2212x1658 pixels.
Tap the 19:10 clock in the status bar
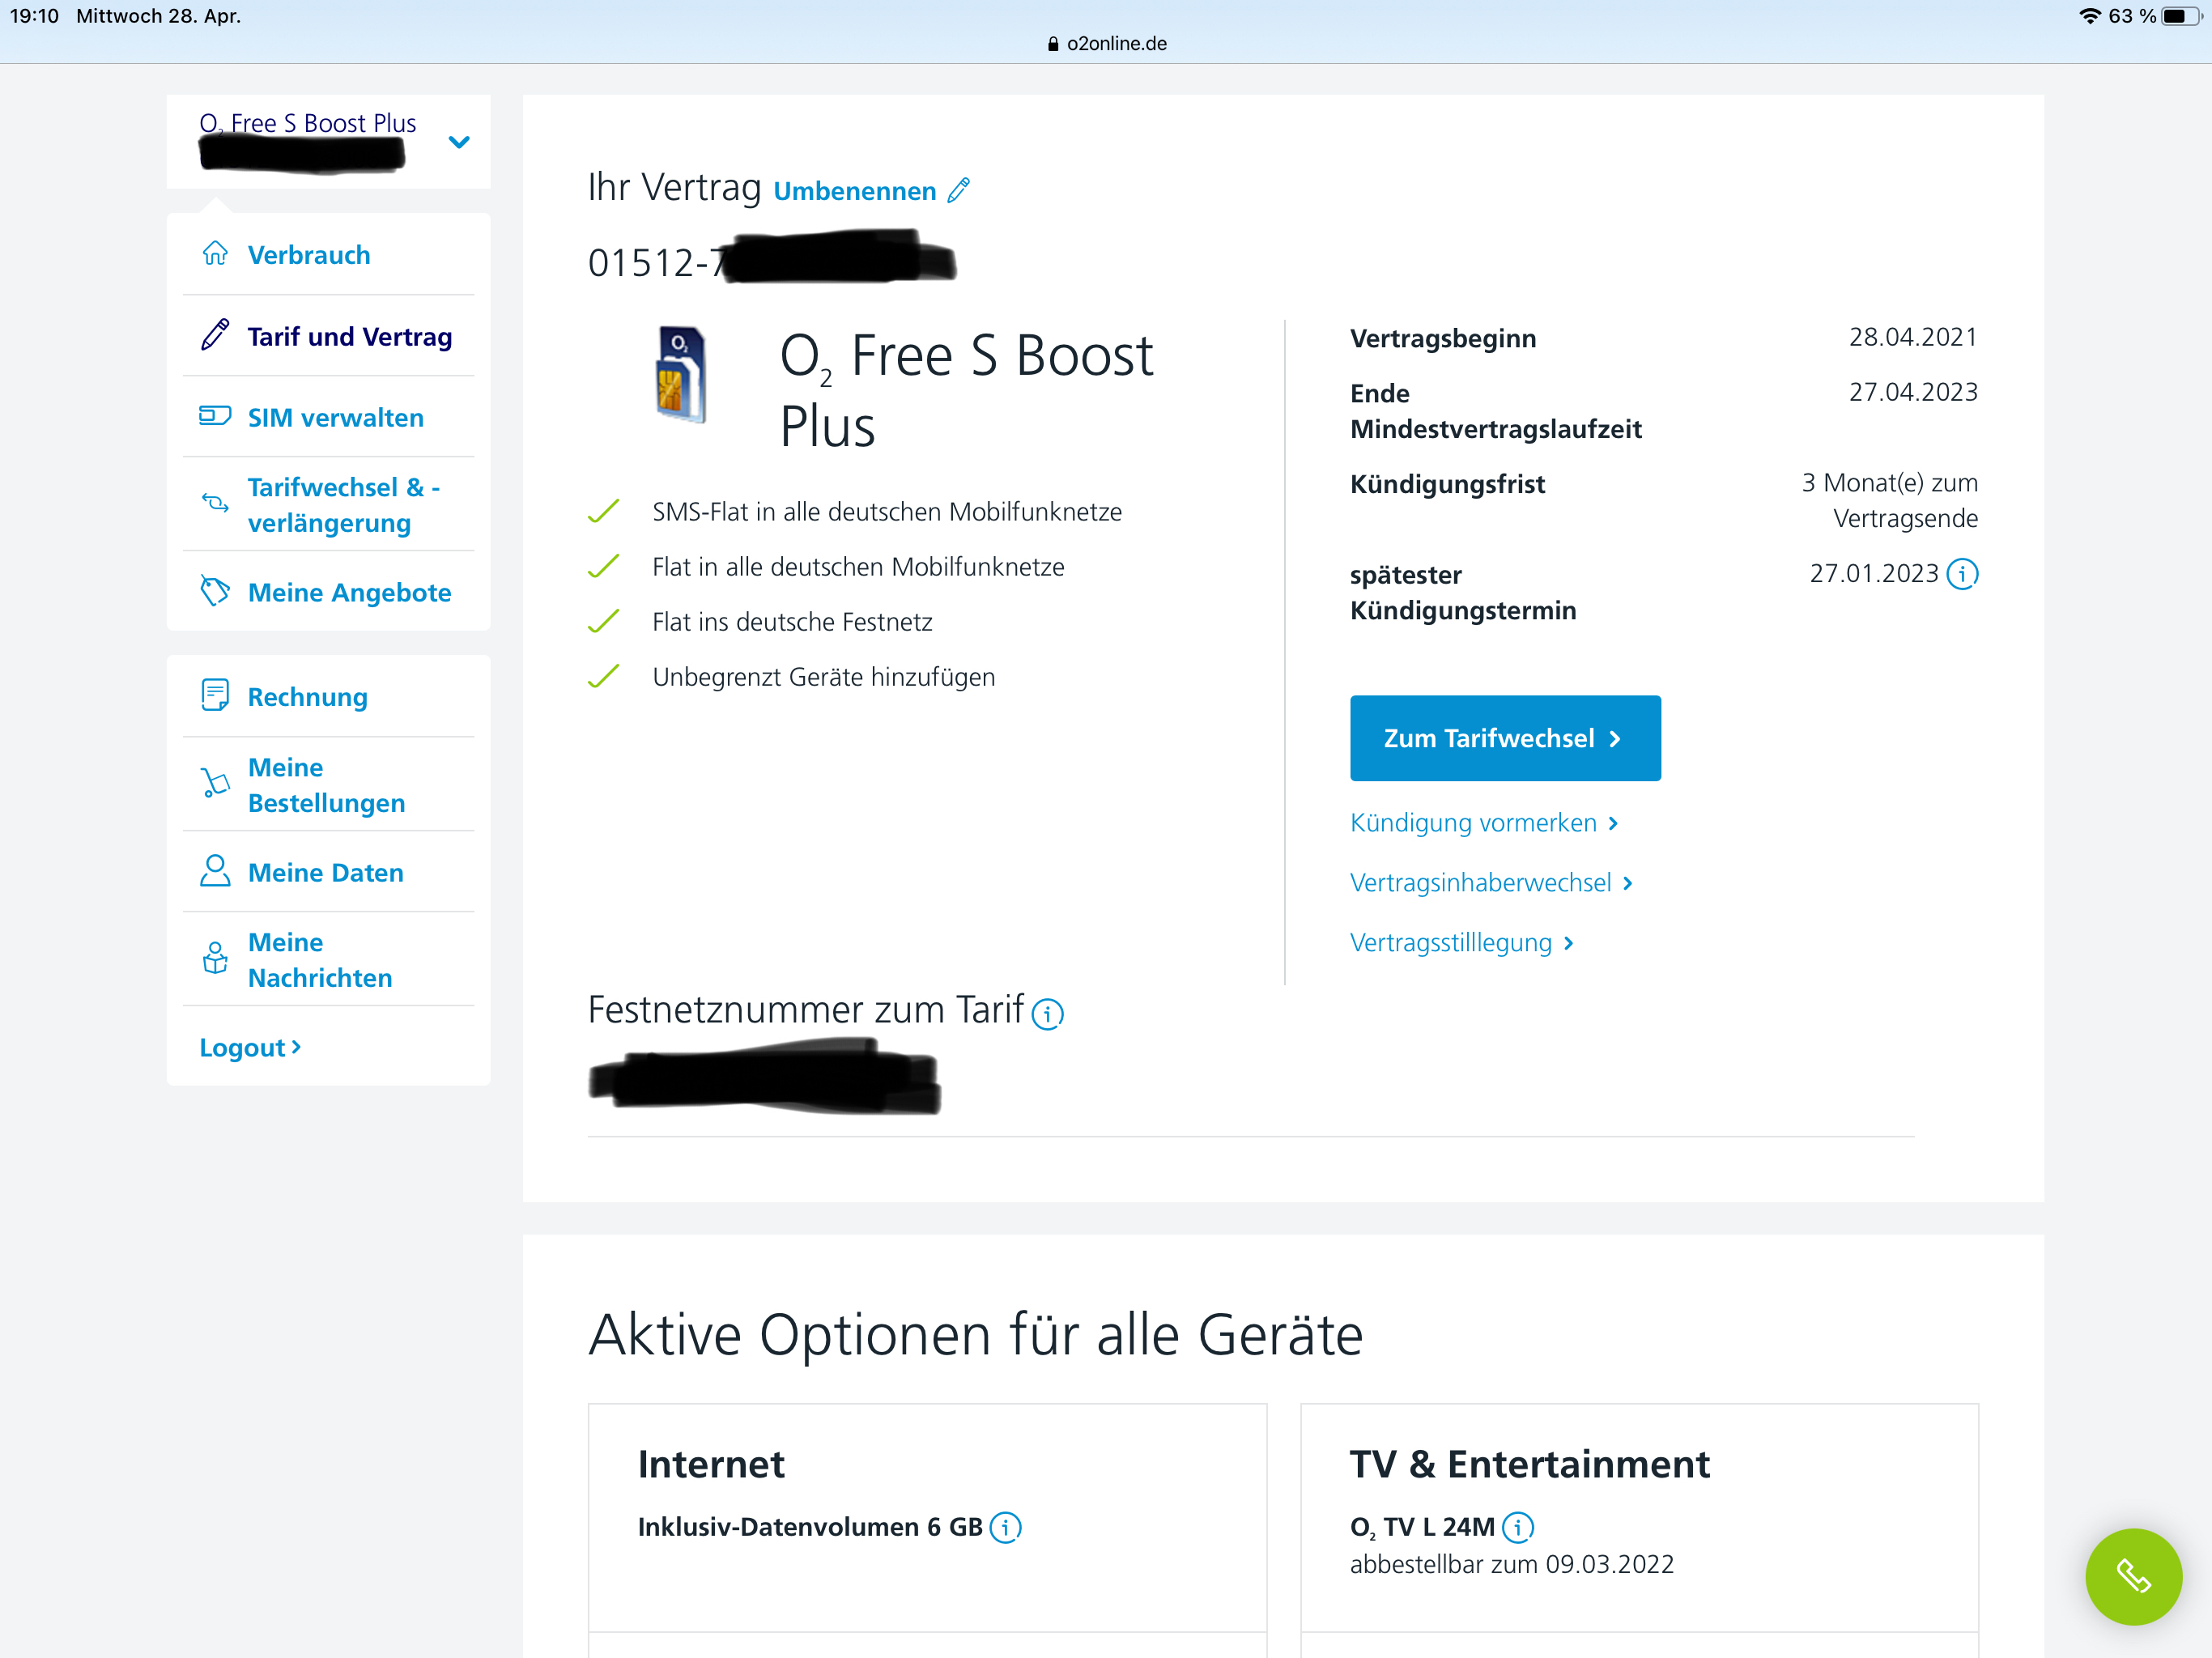click(34, 16)
